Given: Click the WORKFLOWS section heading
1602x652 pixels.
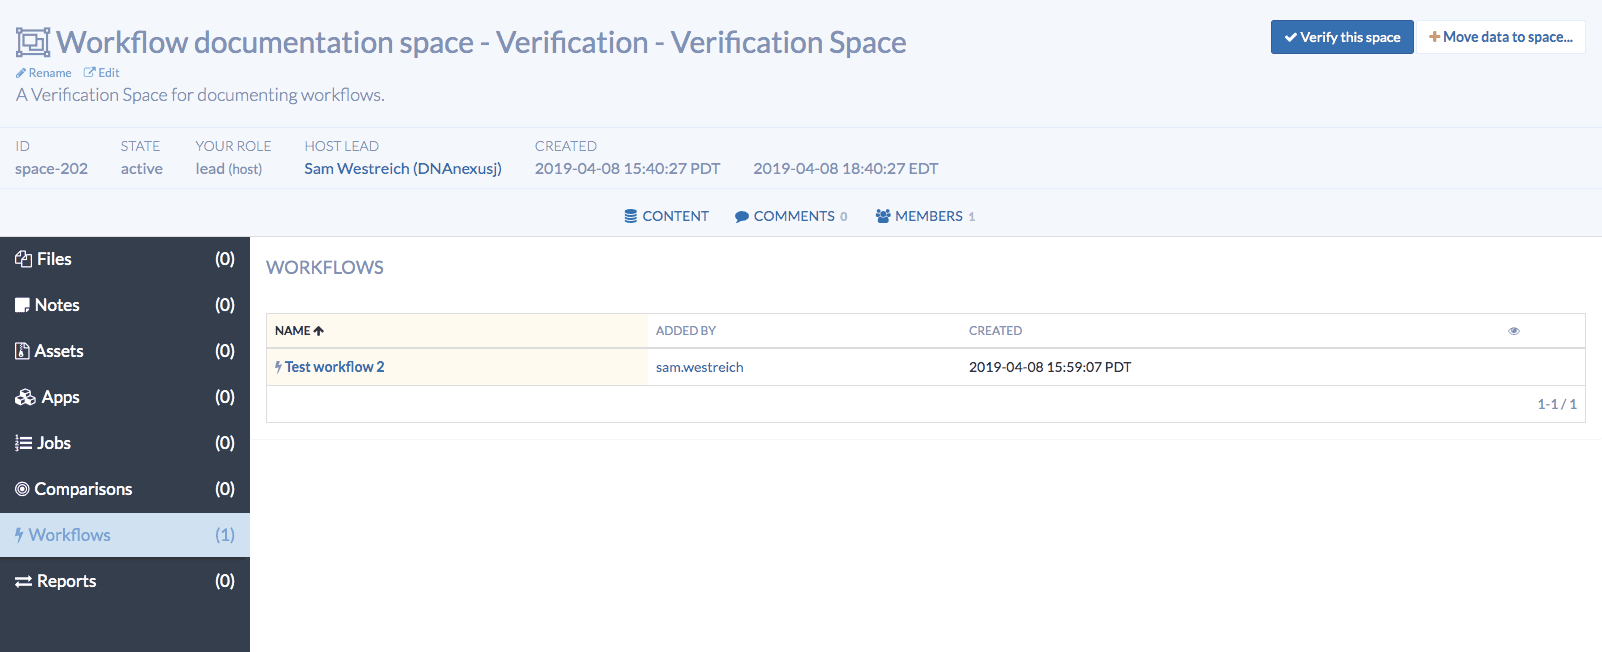Looking at the screenshot, I should [325, 268].
